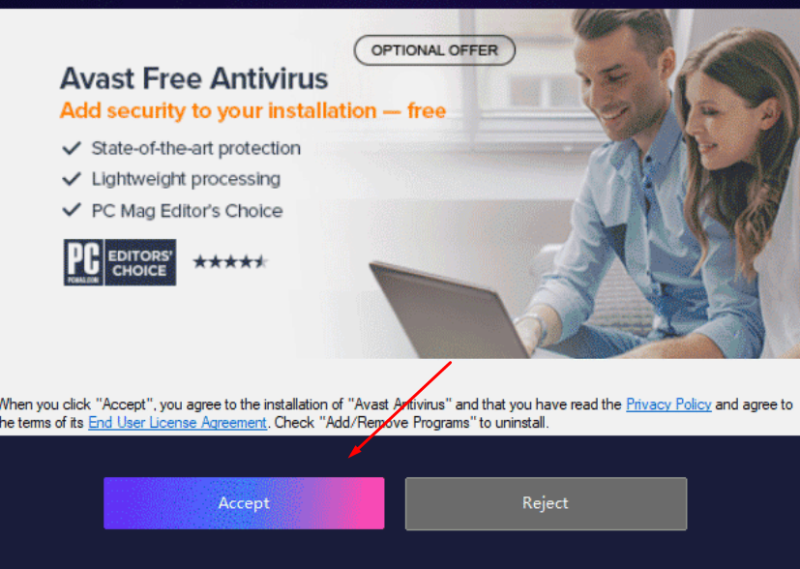Image resolution: width=800 pixels, height=569 pixels.
Task: Click the PC Mag Editor's Choice text
Action: tap(187, 211)
